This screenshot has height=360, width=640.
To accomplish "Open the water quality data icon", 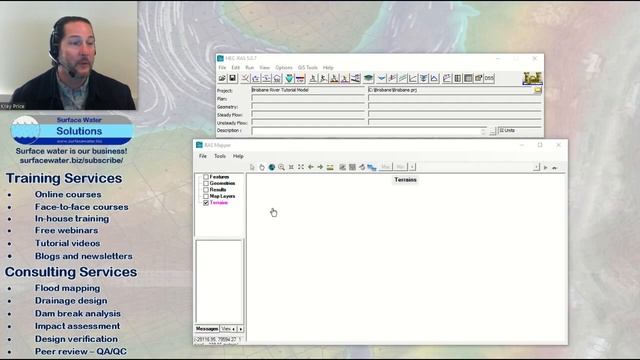I will pyautogui.click(x=300, y=78).
